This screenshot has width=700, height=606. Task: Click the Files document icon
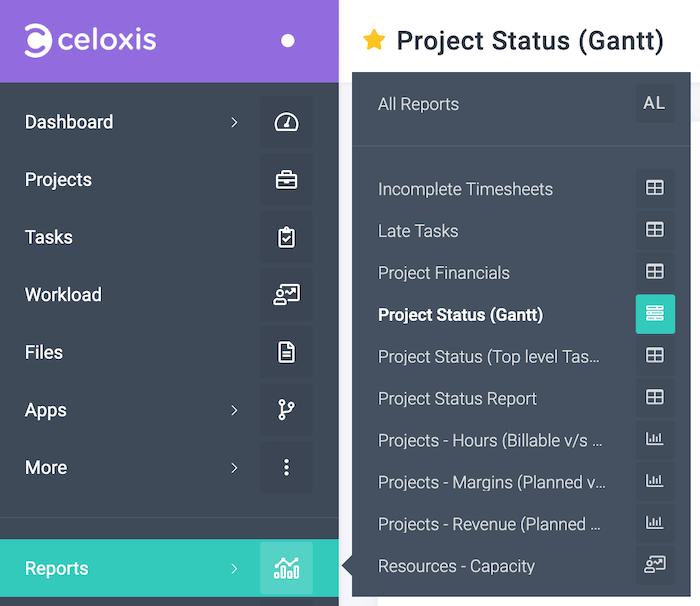coord(286,352)
